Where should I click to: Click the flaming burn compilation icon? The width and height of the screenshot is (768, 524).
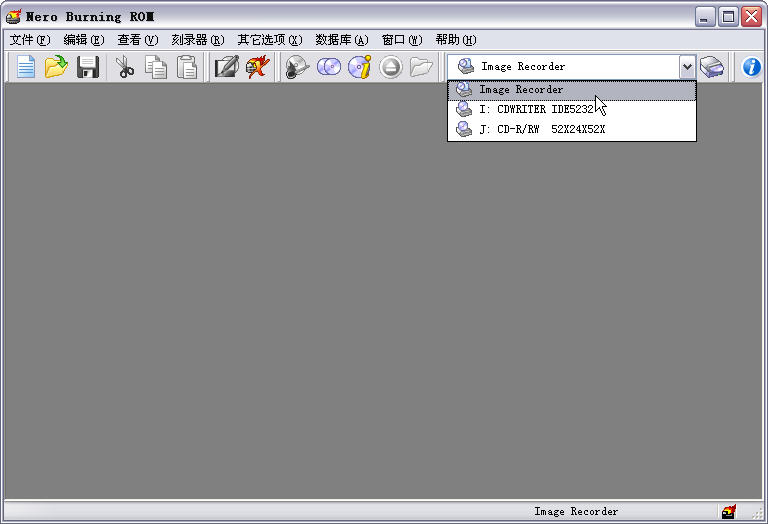tap(258, 67)
